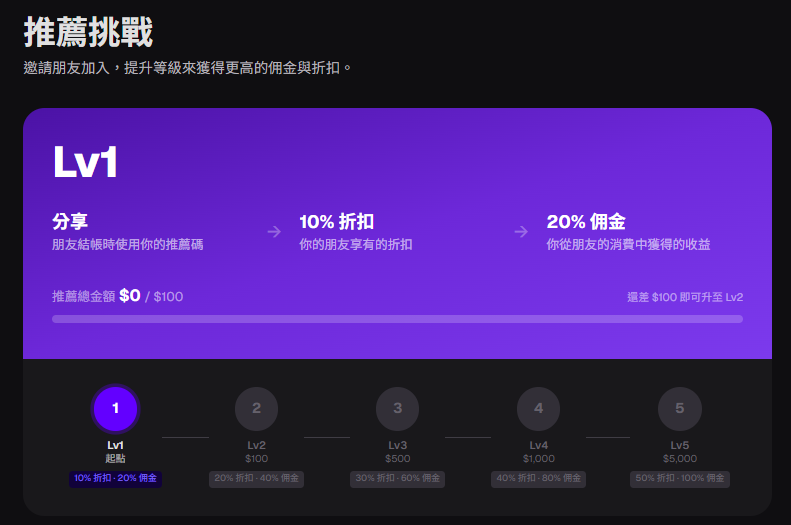Click the 40% 折扣 · 80% 佣金 badge
The height and width of the screenshot is (525, 791).
[538, 478]
